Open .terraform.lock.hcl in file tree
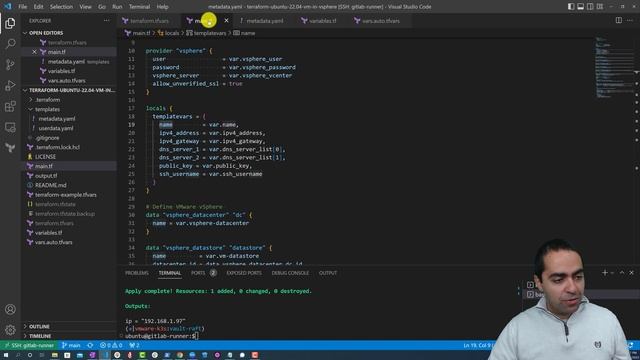Screen dimensions: 640x360 point(57,147)
